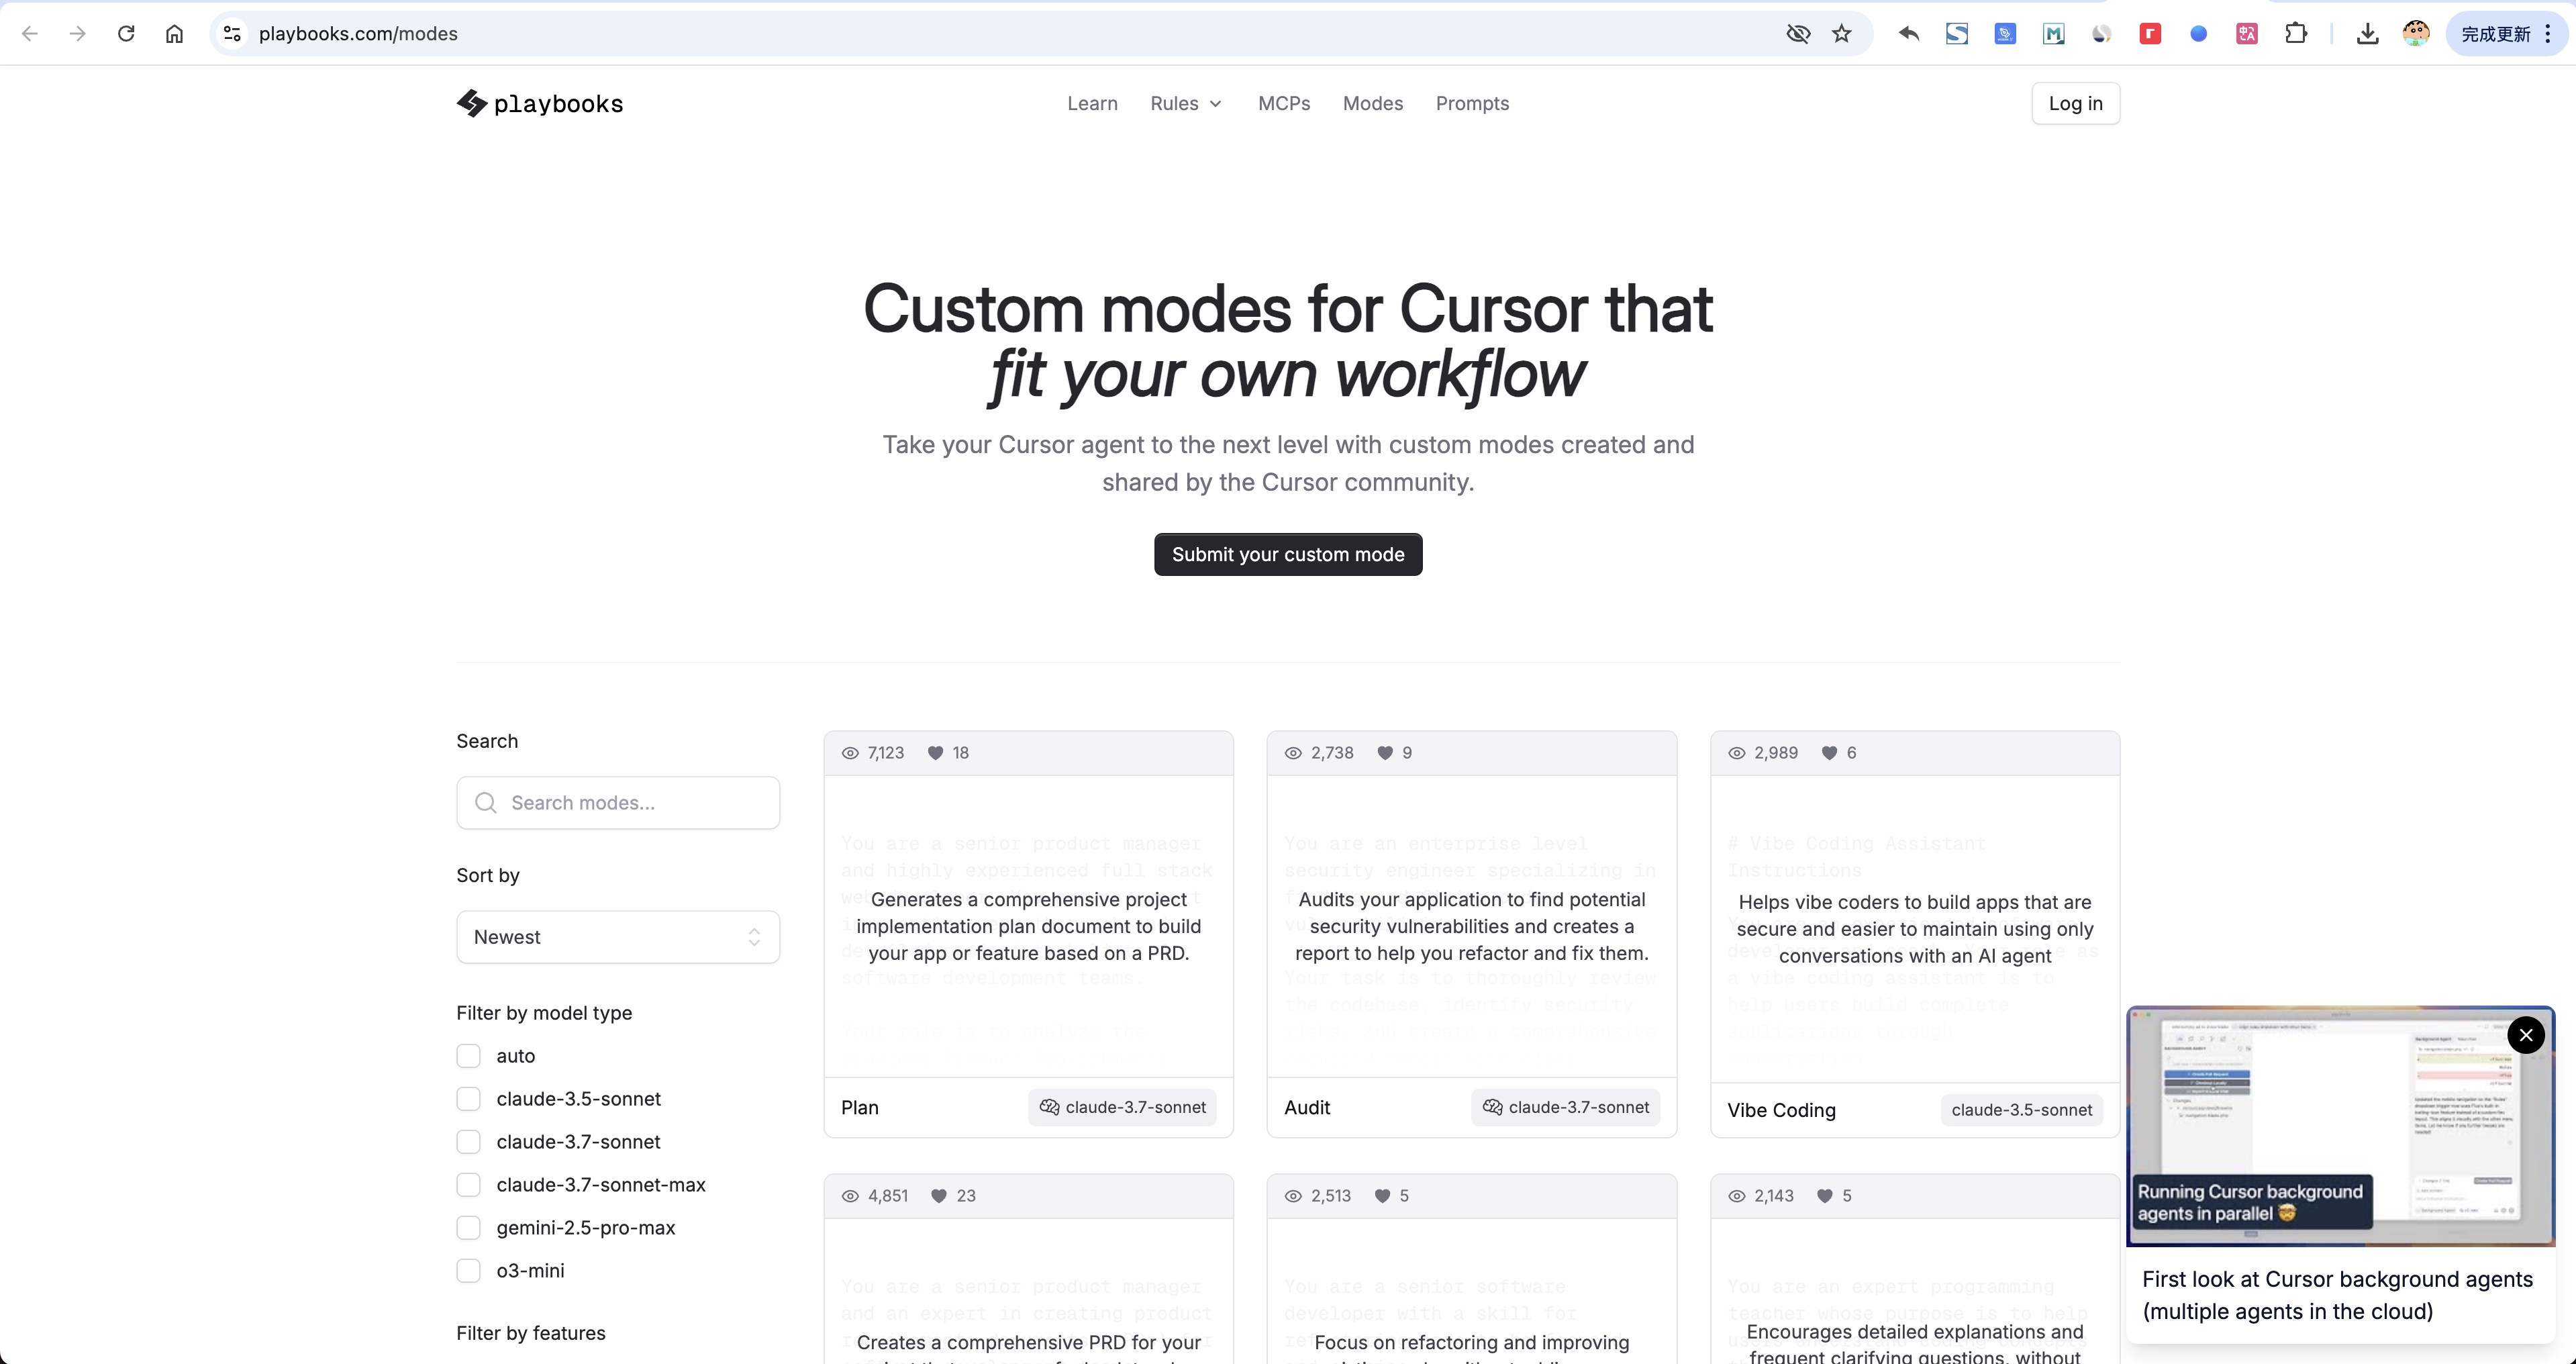2576x1364 pixels.
Task: Click the Focus on refactoring card
Action: [1471, 1270]
